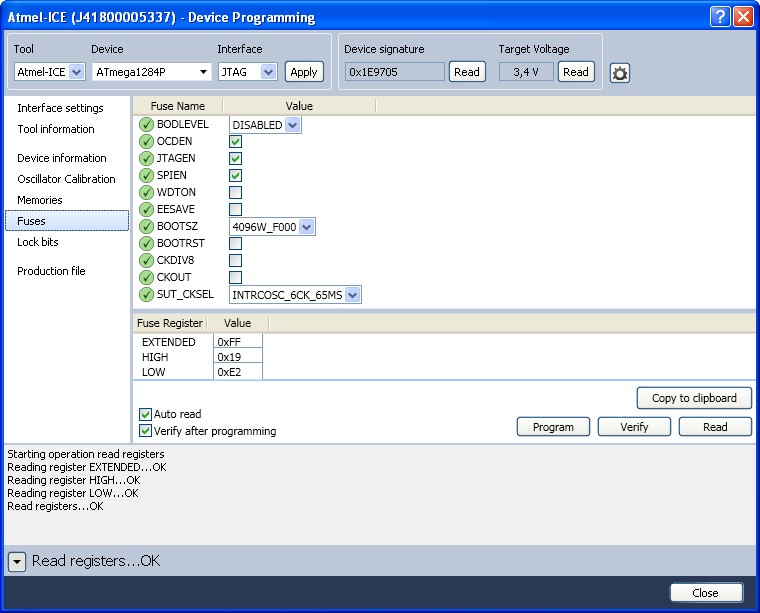Toggle Verify after programming checkbox
Image resolution: width=760 pixels, height=613 pixels.
(145, 431)
